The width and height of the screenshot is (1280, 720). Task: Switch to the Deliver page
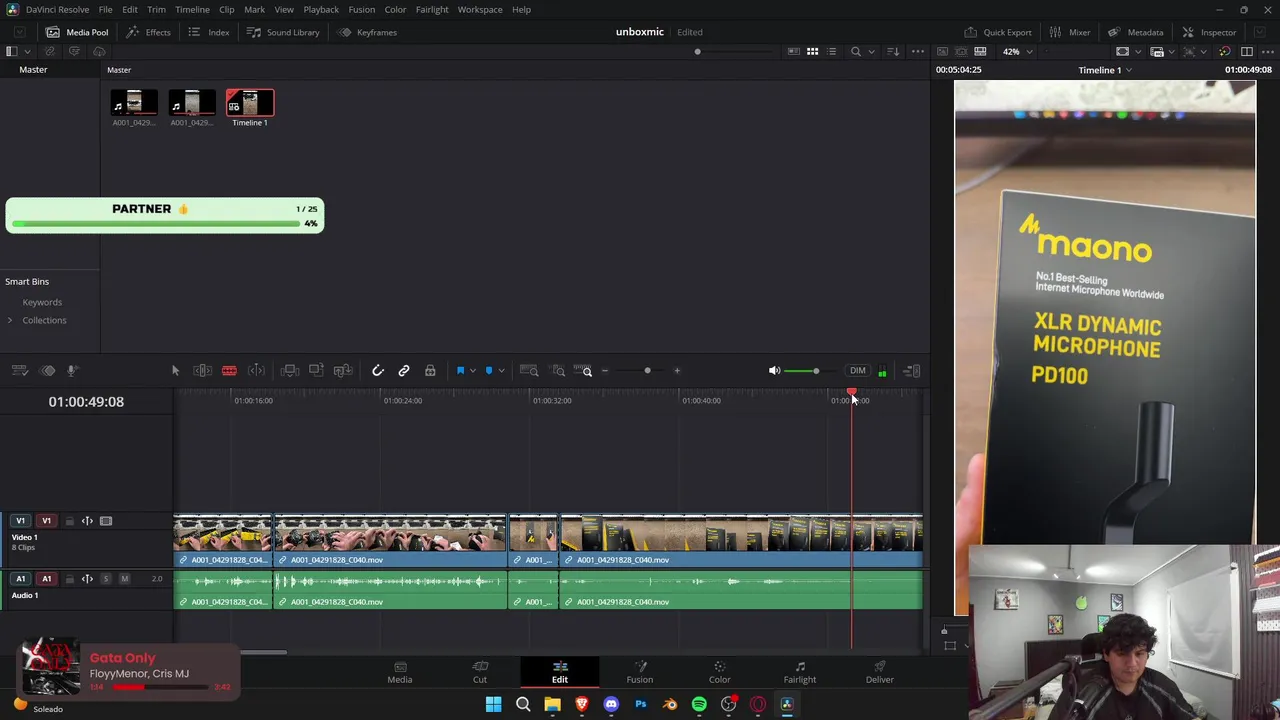(x=880, y=672)
